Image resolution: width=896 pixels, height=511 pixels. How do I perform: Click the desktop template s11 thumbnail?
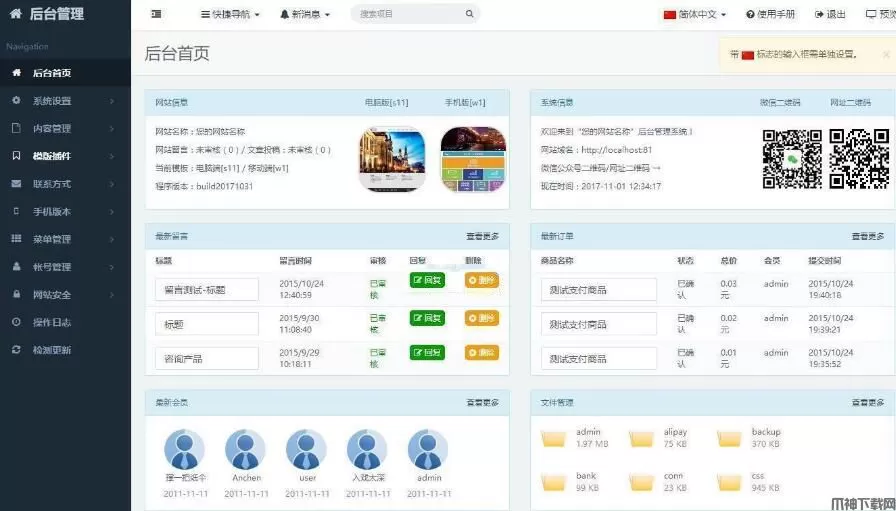(392, 159)
